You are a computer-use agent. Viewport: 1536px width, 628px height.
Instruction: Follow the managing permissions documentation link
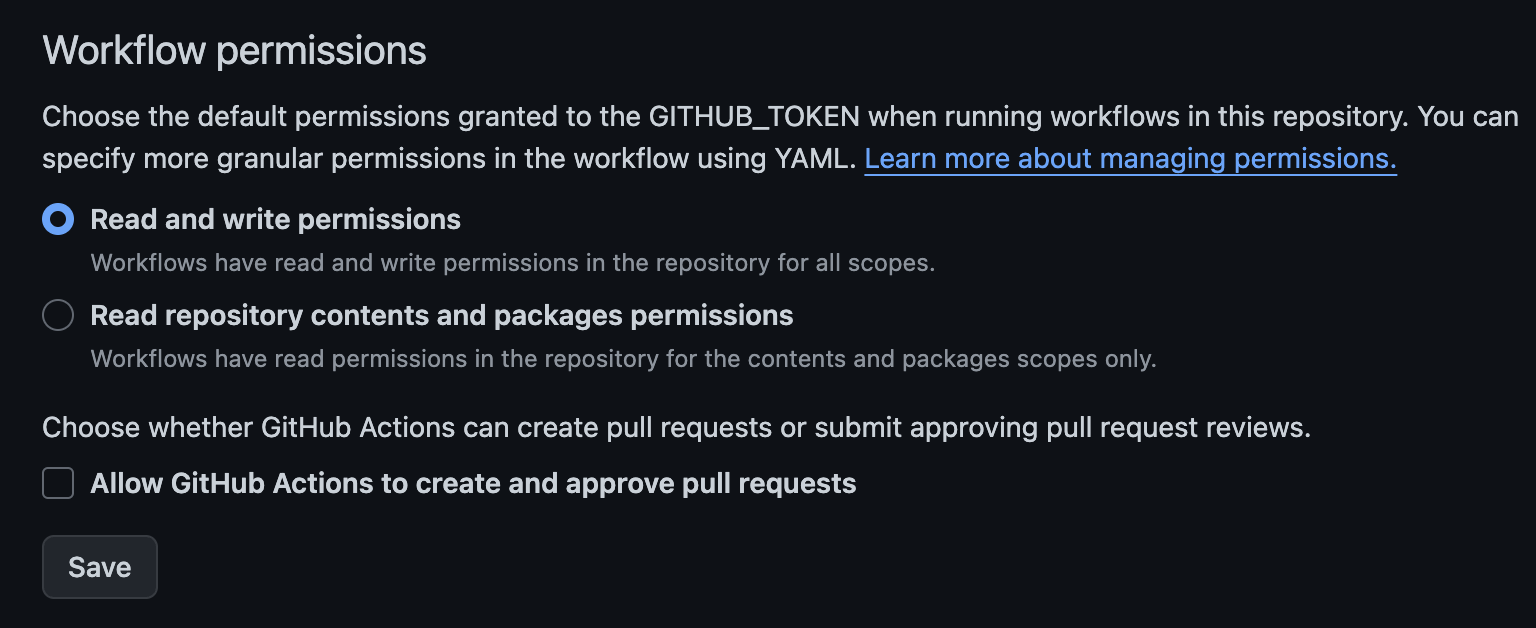tap(1130, 158)
